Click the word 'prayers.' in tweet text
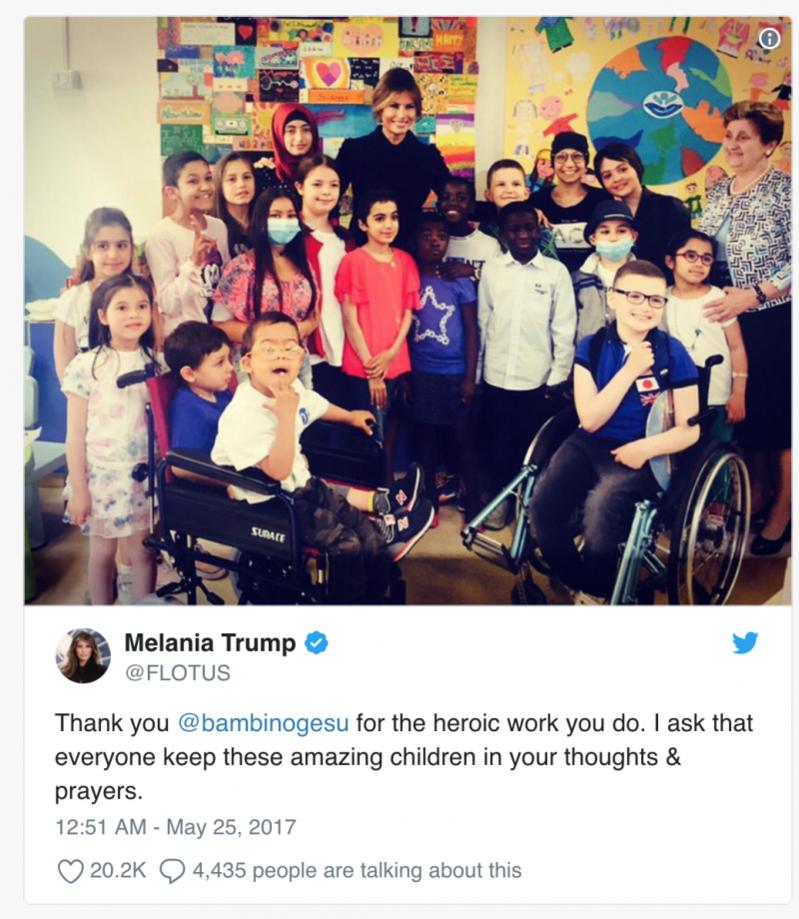This screenshot has width=799, height=919. [x=98, y=792]
